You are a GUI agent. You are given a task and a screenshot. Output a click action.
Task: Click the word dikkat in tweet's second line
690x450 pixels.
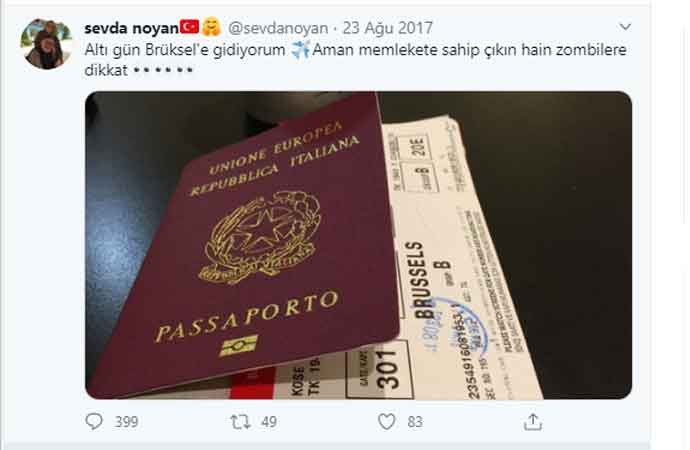coord(106,70)
